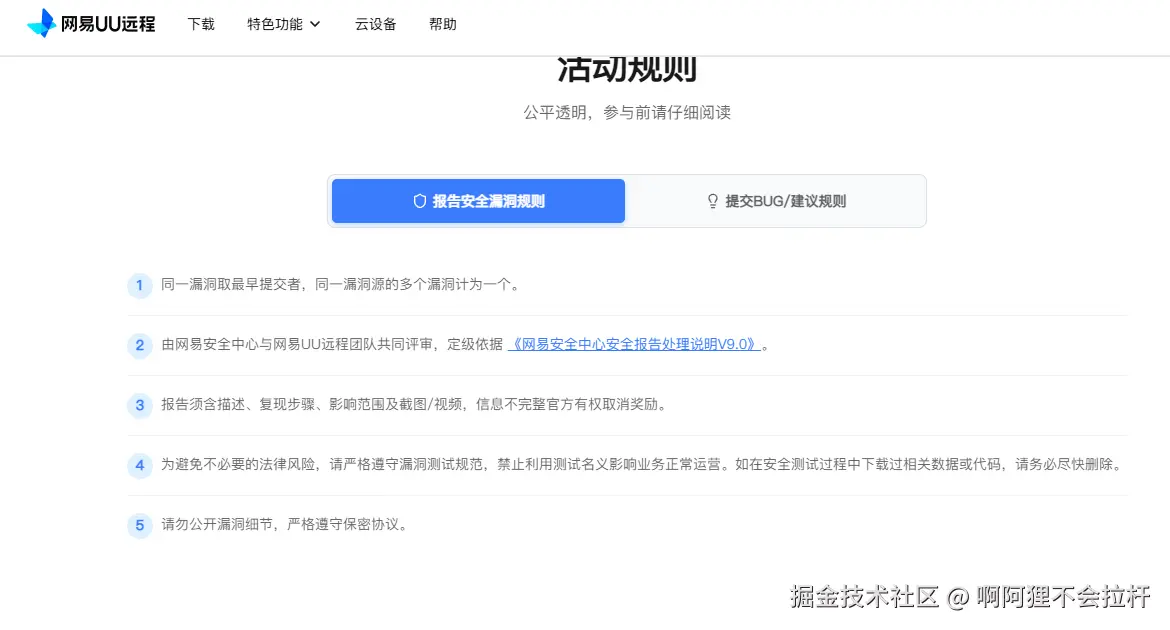Click subtitle 公平透明，参与前请仔细阅读
The width and height of the screenshot is (1170, 630).
[x=627, y=113]
